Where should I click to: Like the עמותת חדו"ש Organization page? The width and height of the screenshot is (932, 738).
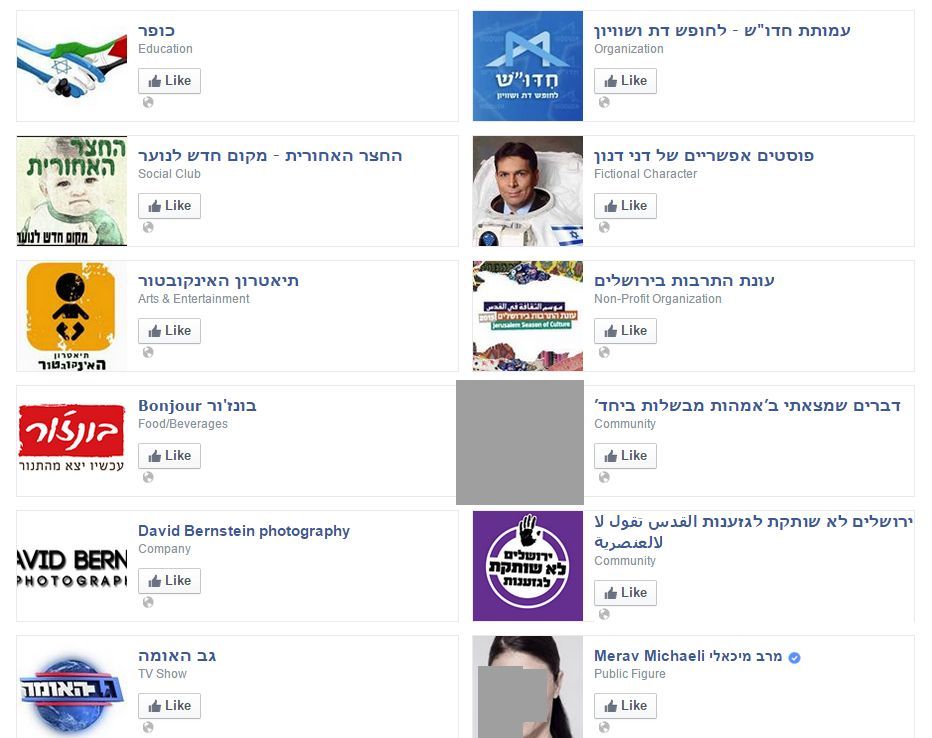pos(625,81)
